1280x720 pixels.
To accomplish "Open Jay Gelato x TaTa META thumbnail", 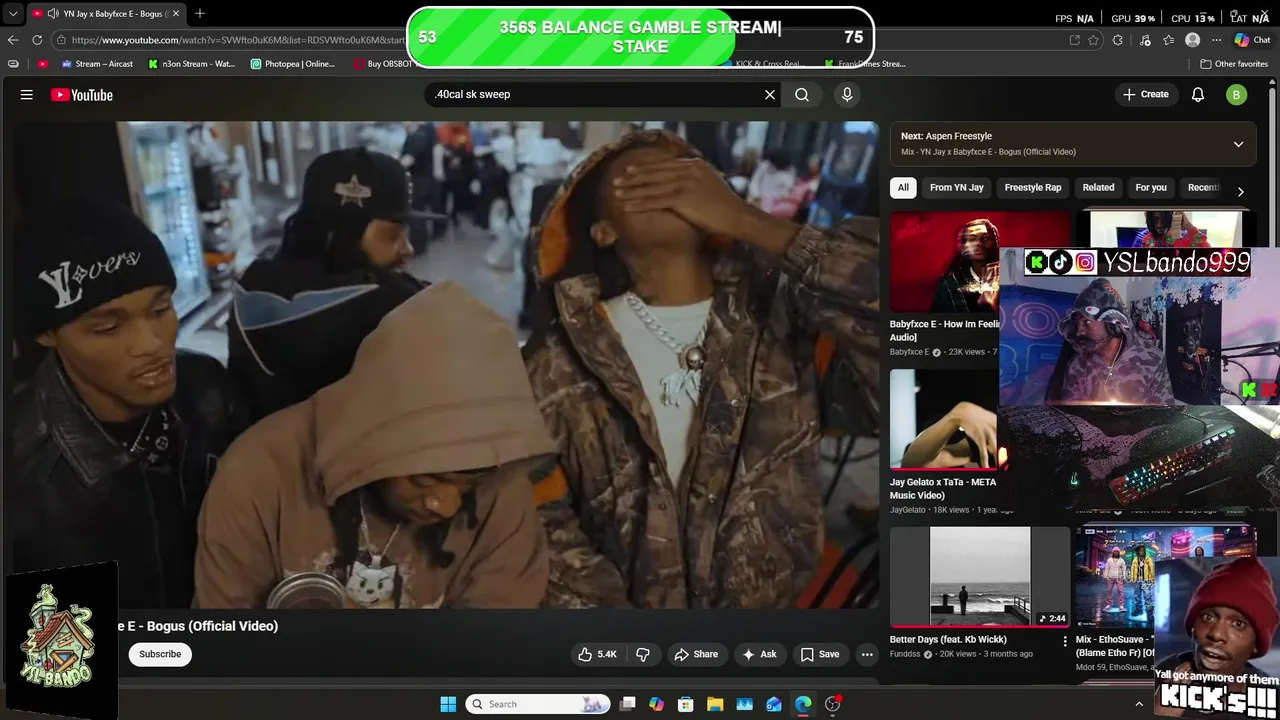I will [944, 419].
